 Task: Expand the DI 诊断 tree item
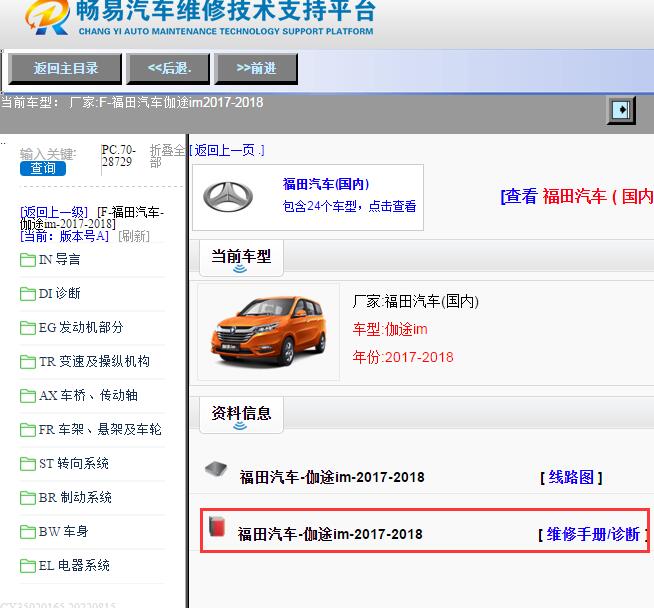59,293
